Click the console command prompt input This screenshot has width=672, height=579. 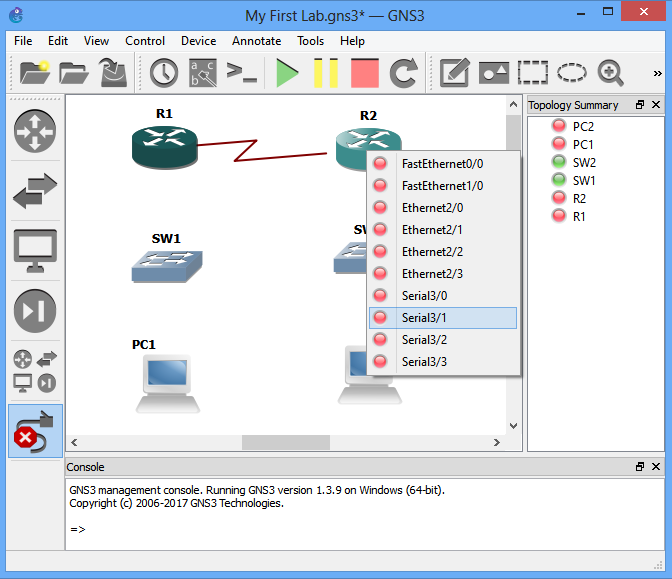pyautogui.click(x=365, y=529)
